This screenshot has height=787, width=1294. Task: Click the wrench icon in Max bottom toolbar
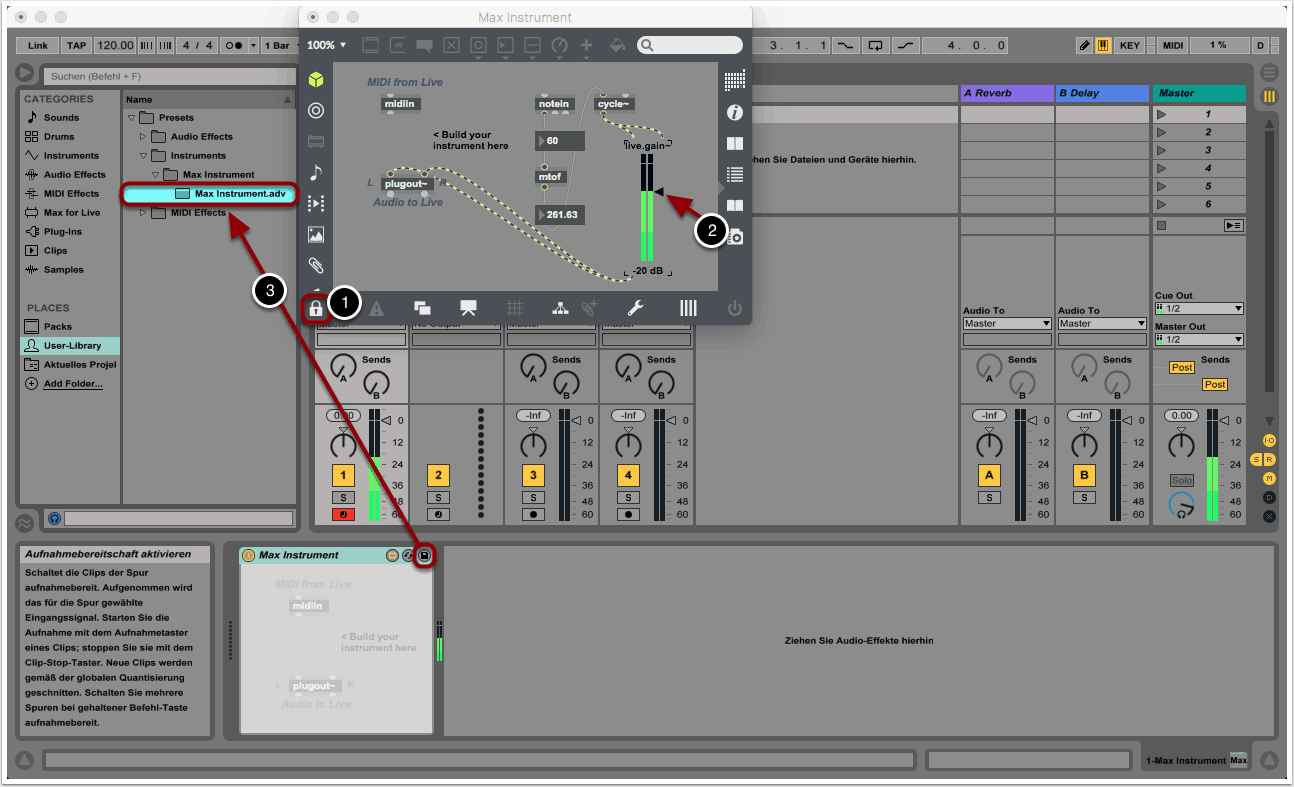click(x=635, y=308)
